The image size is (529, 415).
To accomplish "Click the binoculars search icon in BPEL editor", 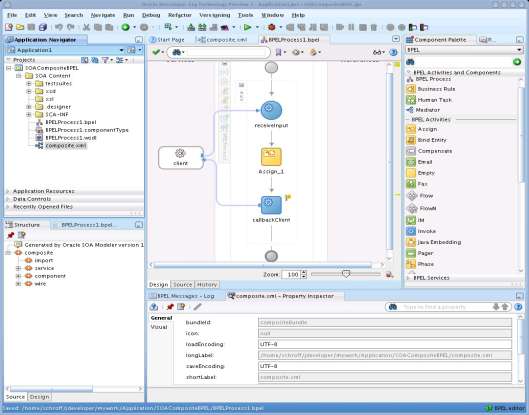I will tap(176, 52).
